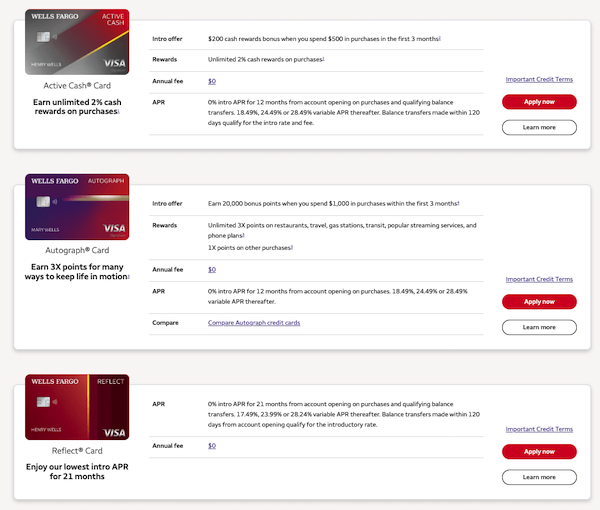
Task: Open the Active Cash card image
Action: (77, 42)
